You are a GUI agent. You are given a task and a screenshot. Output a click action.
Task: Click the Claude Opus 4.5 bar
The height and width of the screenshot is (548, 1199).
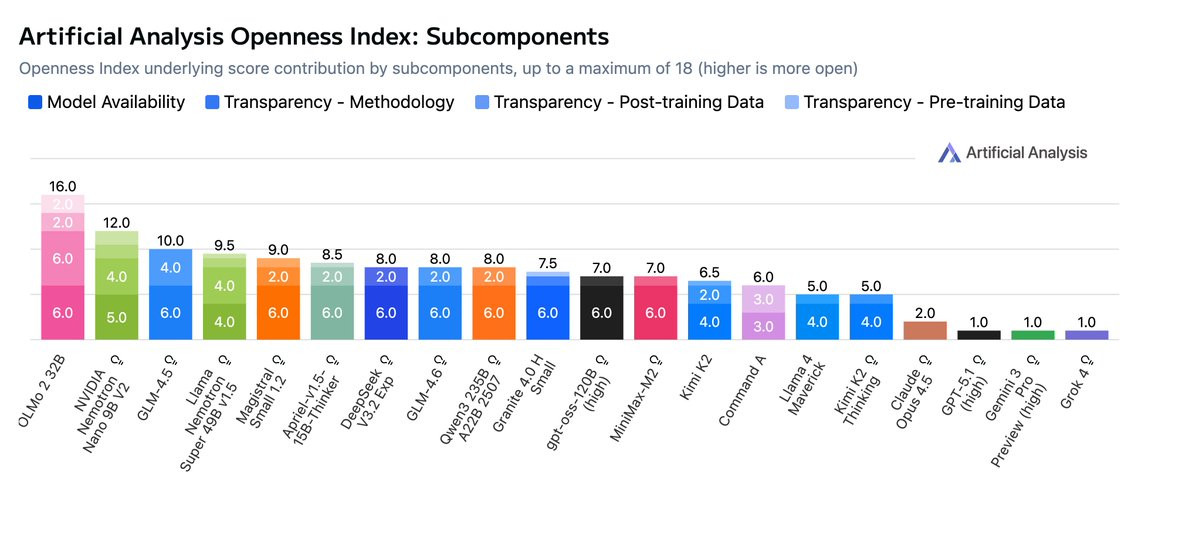coord(925,330)
